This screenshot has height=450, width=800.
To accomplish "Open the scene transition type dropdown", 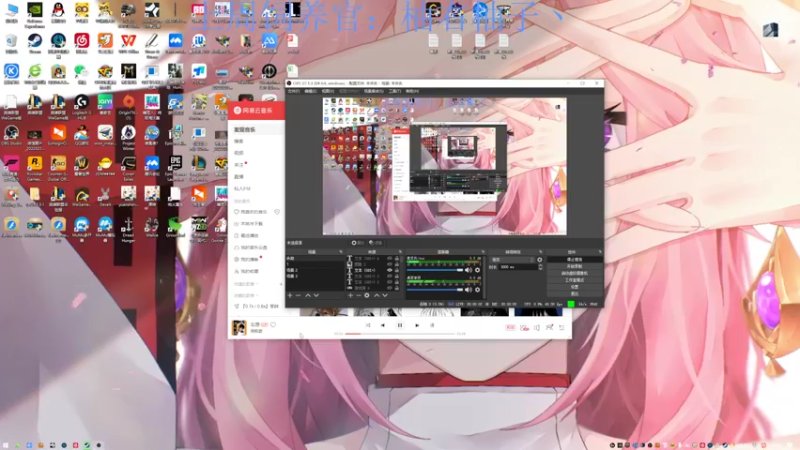I will click(512, 260).
